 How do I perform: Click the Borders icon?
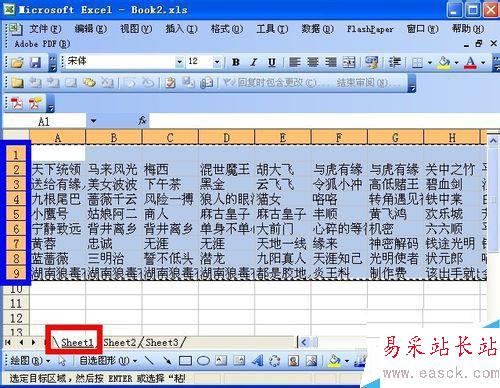coord(417,62)
